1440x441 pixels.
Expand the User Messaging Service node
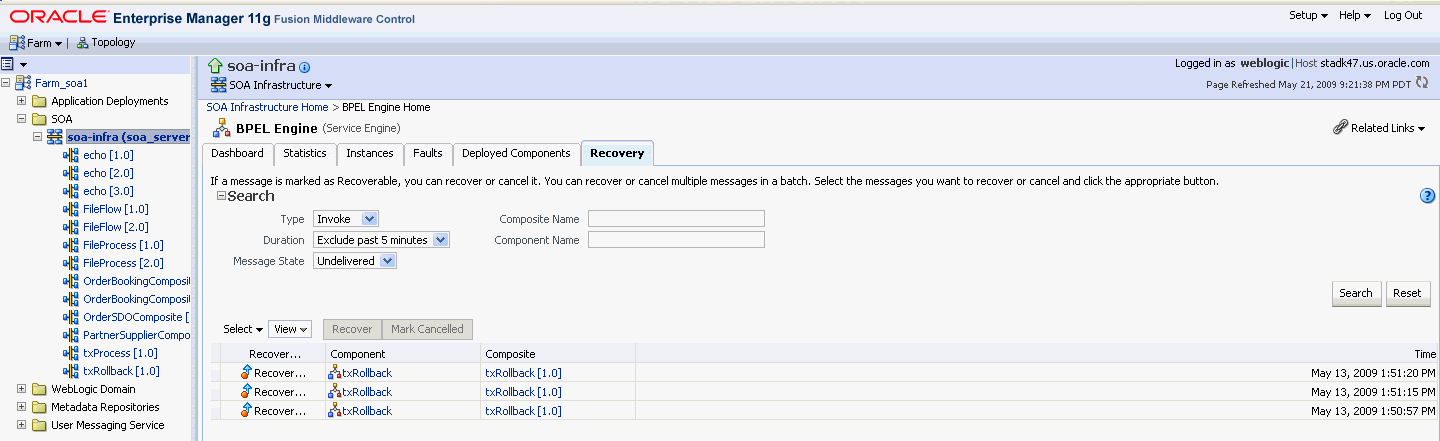click(21, 425)
